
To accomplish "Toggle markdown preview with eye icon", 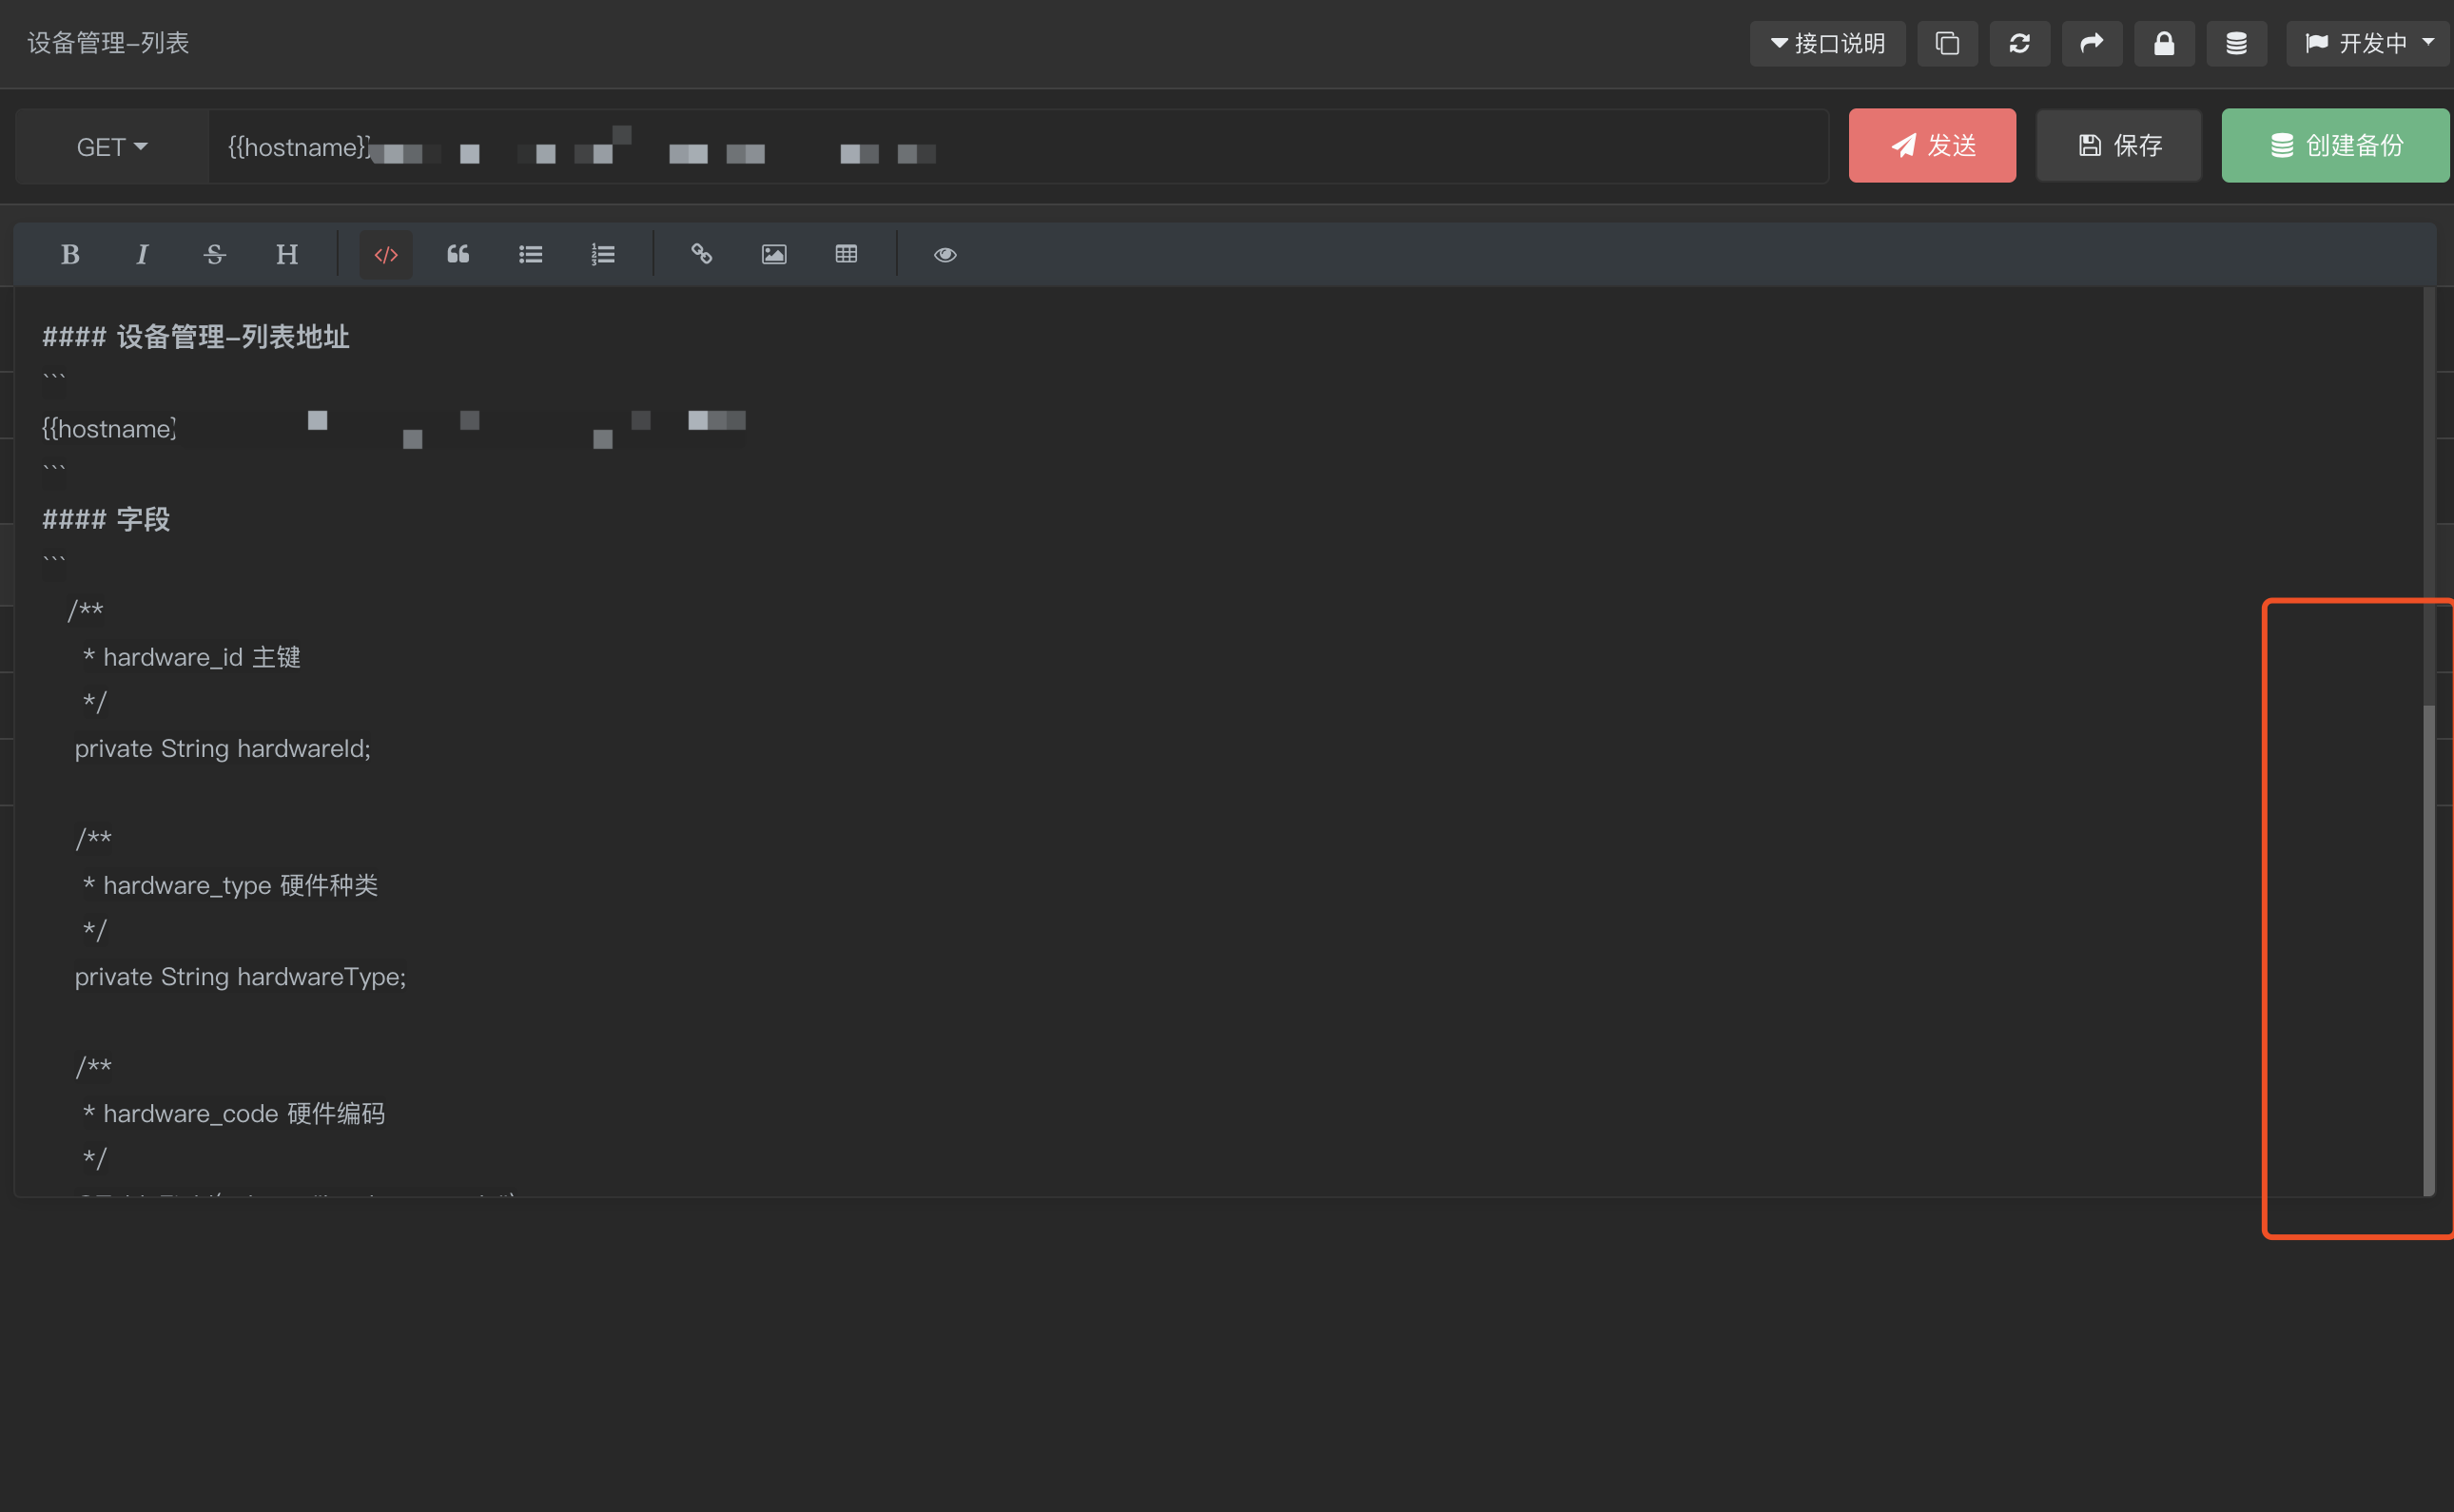I will pyautogui.click(x=945, y=254).
